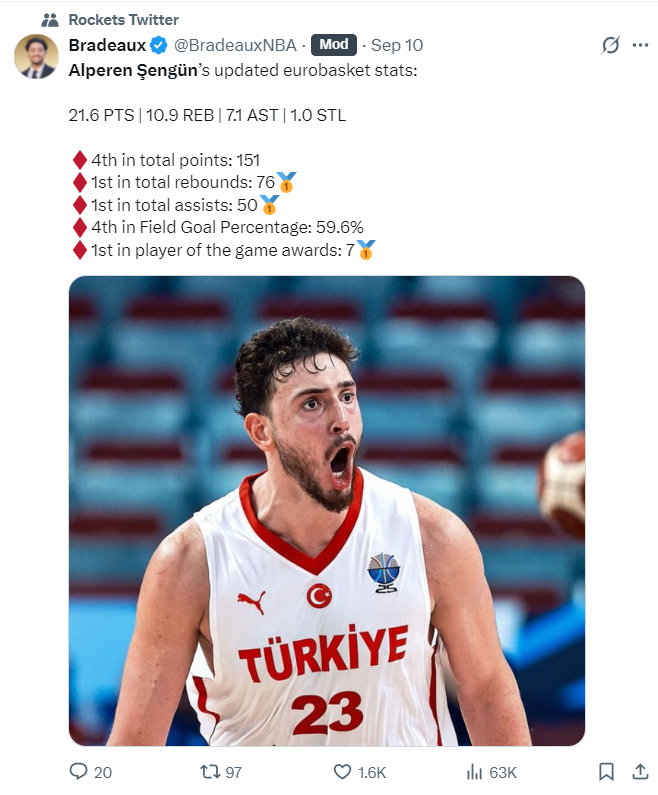Screen dimensions: 658x795
Task: Click the blue verified badge
Action: pos(159,45)
